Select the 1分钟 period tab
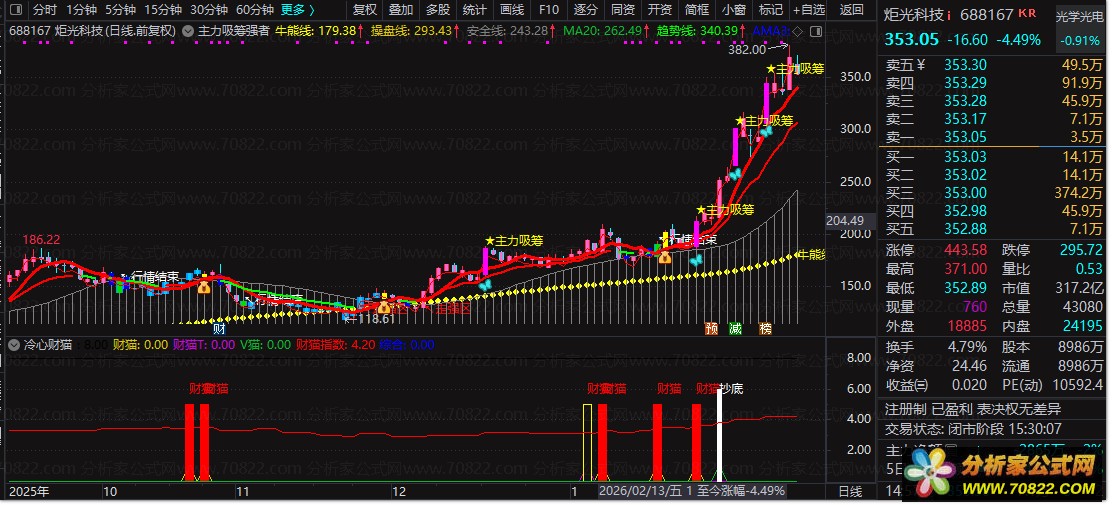1112x505 pixels. 82,10
